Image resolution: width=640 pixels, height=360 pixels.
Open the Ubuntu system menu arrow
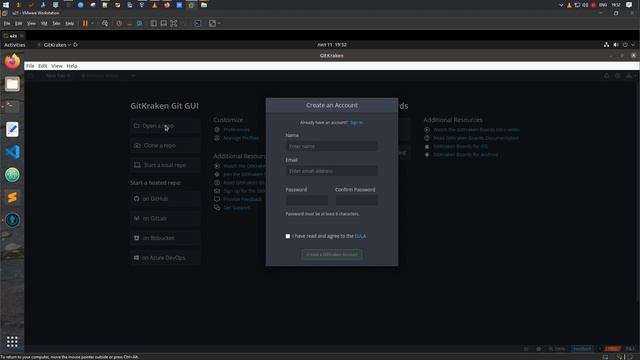pos(633,45)
